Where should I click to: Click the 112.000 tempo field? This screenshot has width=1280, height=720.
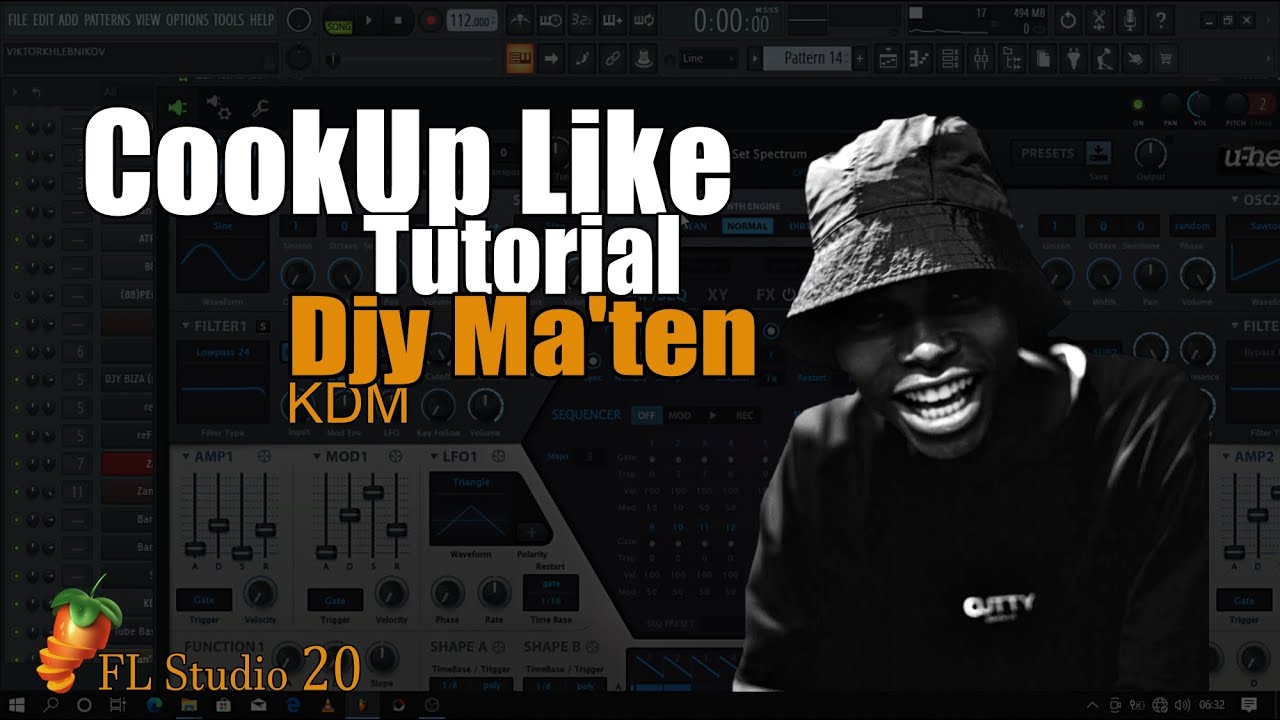click(472, 20)
